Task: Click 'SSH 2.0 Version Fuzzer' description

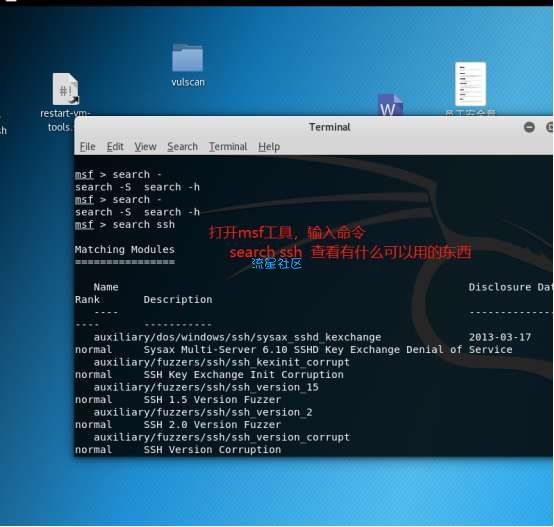Action: [x=212, y=425]
